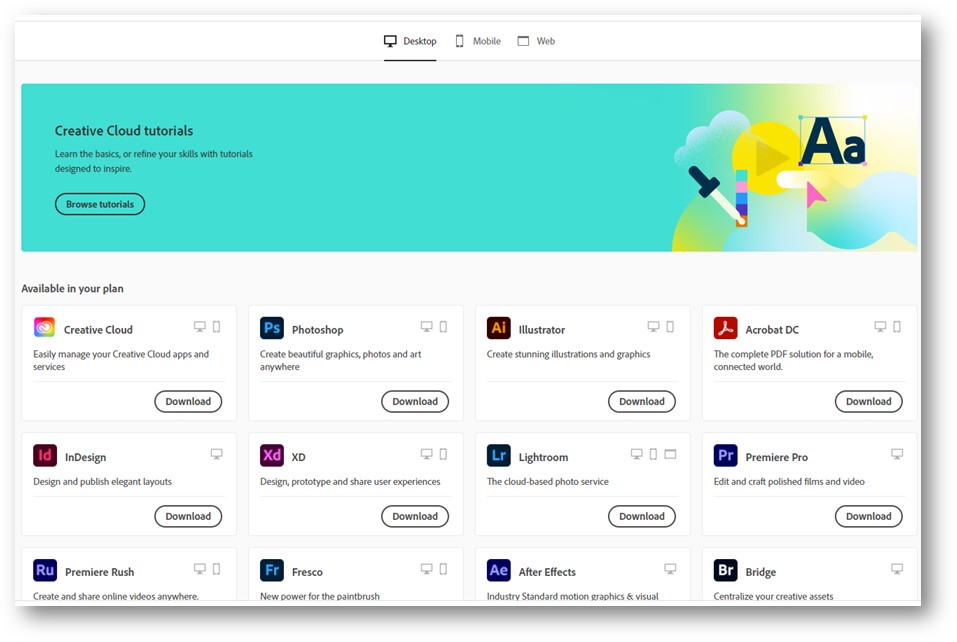
Task: Download Lightroom
Action: pos(641,516)
